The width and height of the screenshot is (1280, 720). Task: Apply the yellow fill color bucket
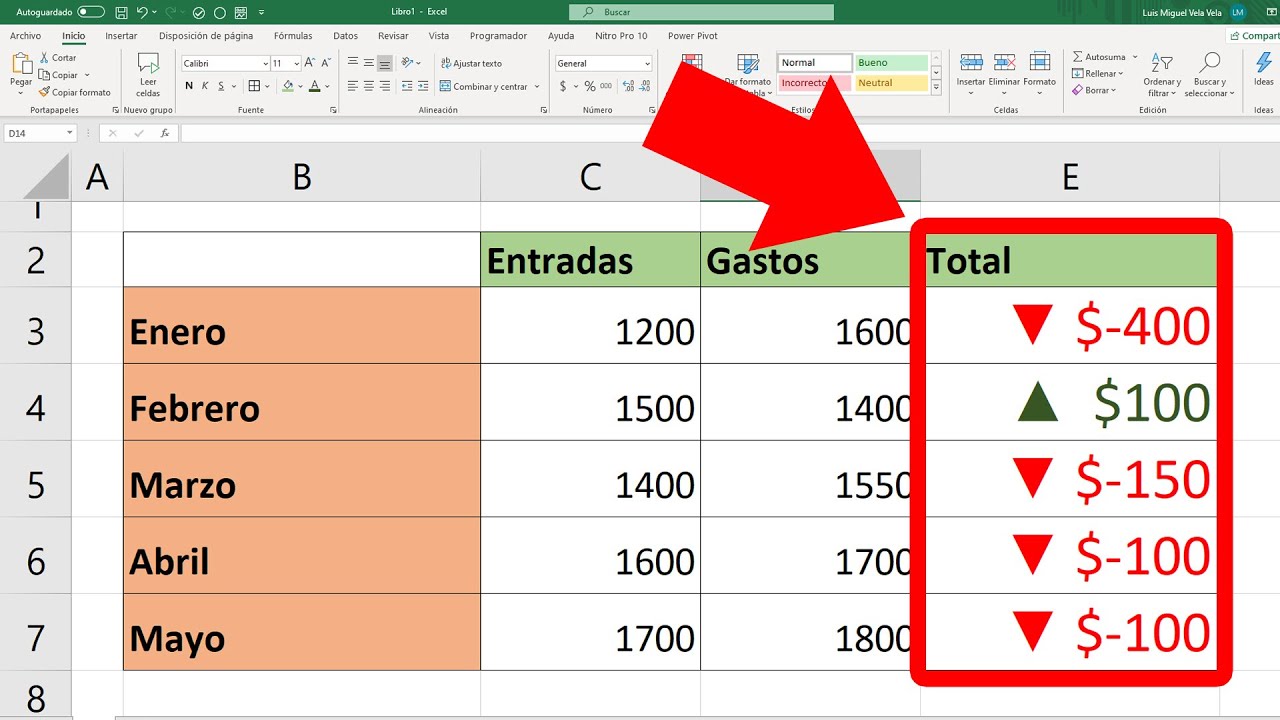pyautogui.click(x=287, y=86)
